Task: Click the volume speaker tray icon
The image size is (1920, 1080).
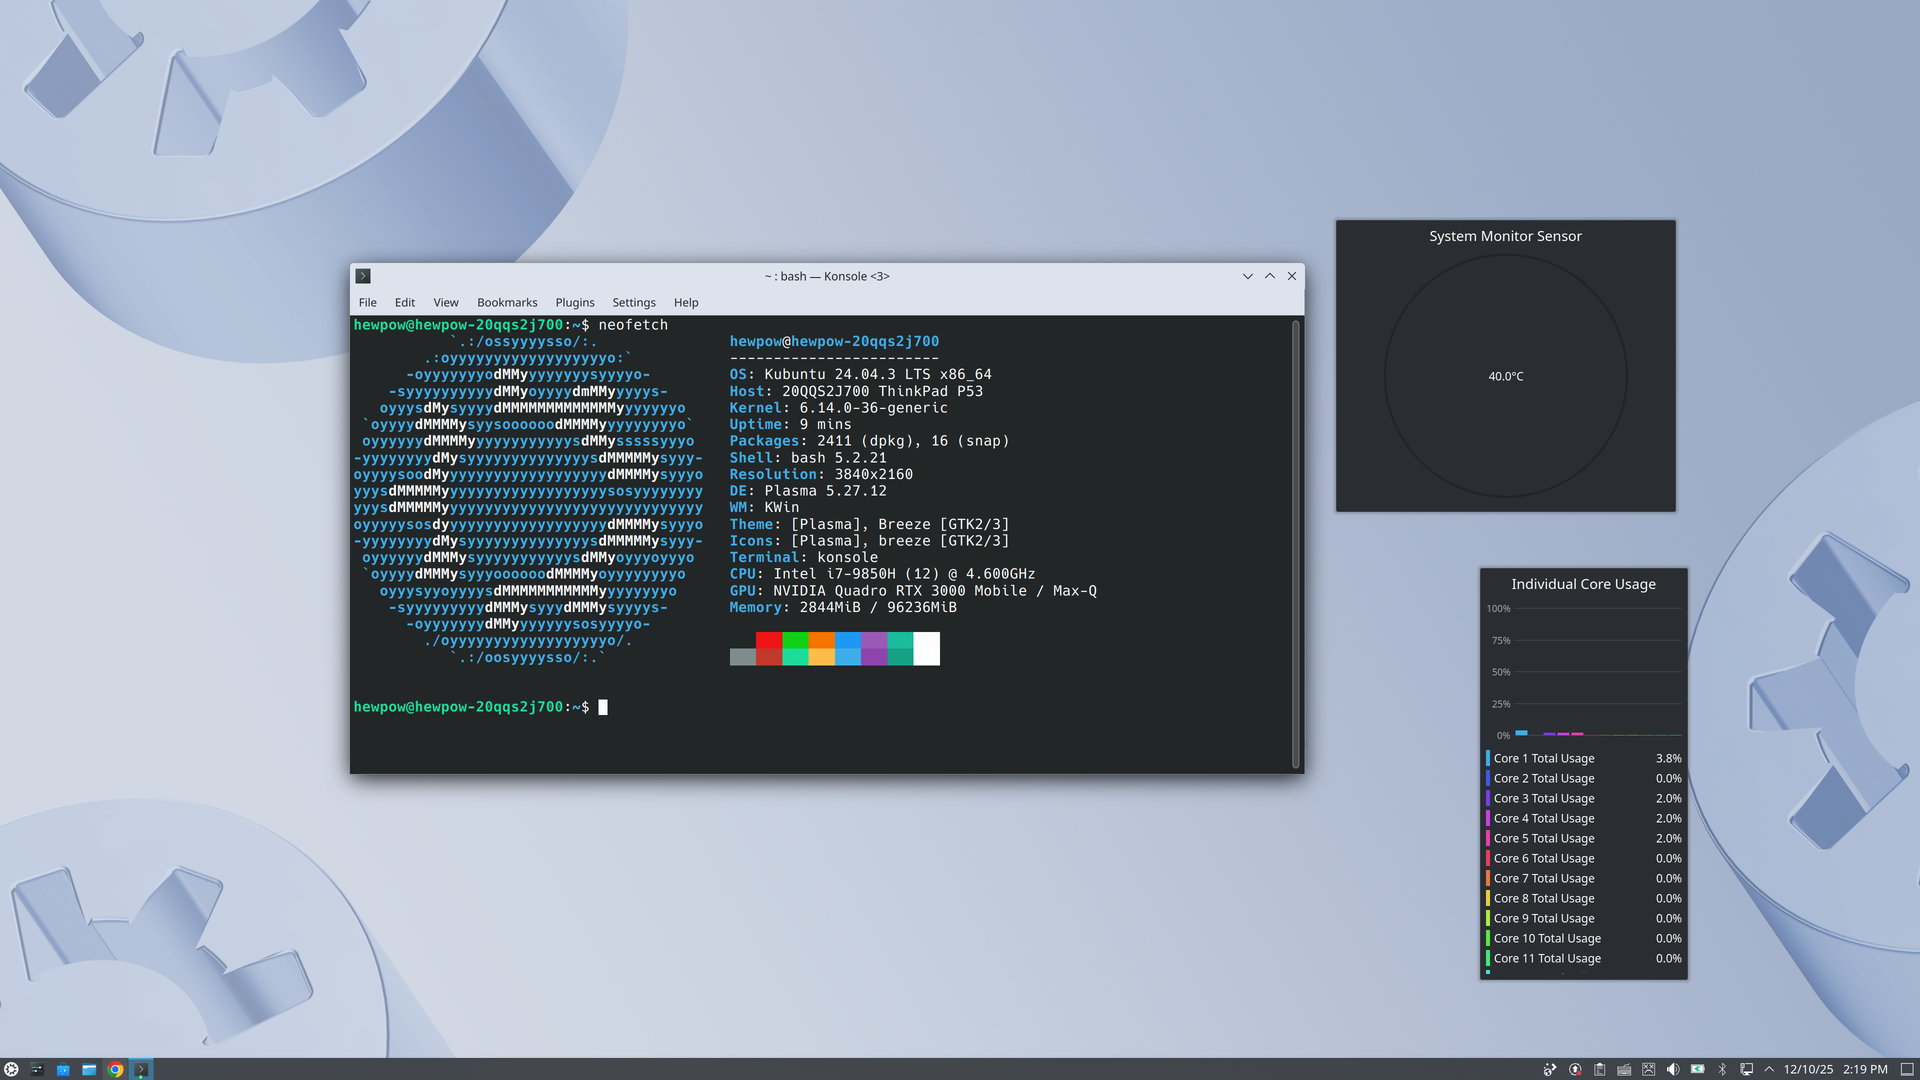Action: click(x=1673, y=1069)
